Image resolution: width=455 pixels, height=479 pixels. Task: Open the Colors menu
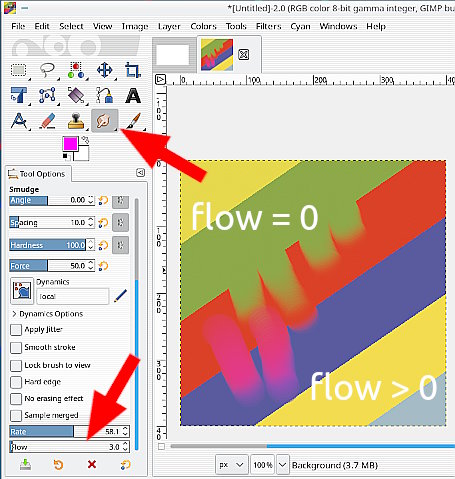[x=203, y=26]
